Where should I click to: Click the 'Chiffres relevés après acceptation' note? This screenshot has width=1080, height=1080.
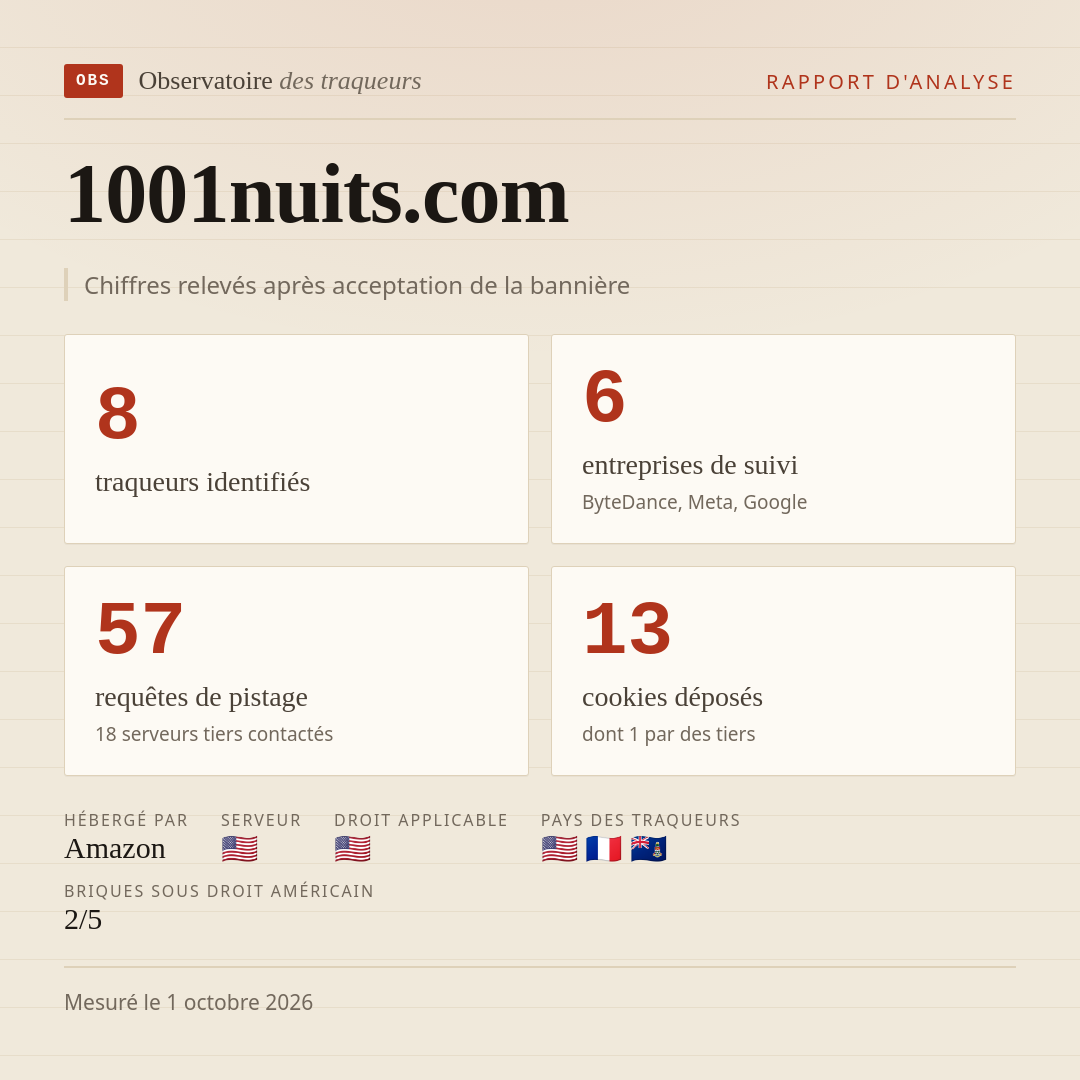click(x=357, y=285)
